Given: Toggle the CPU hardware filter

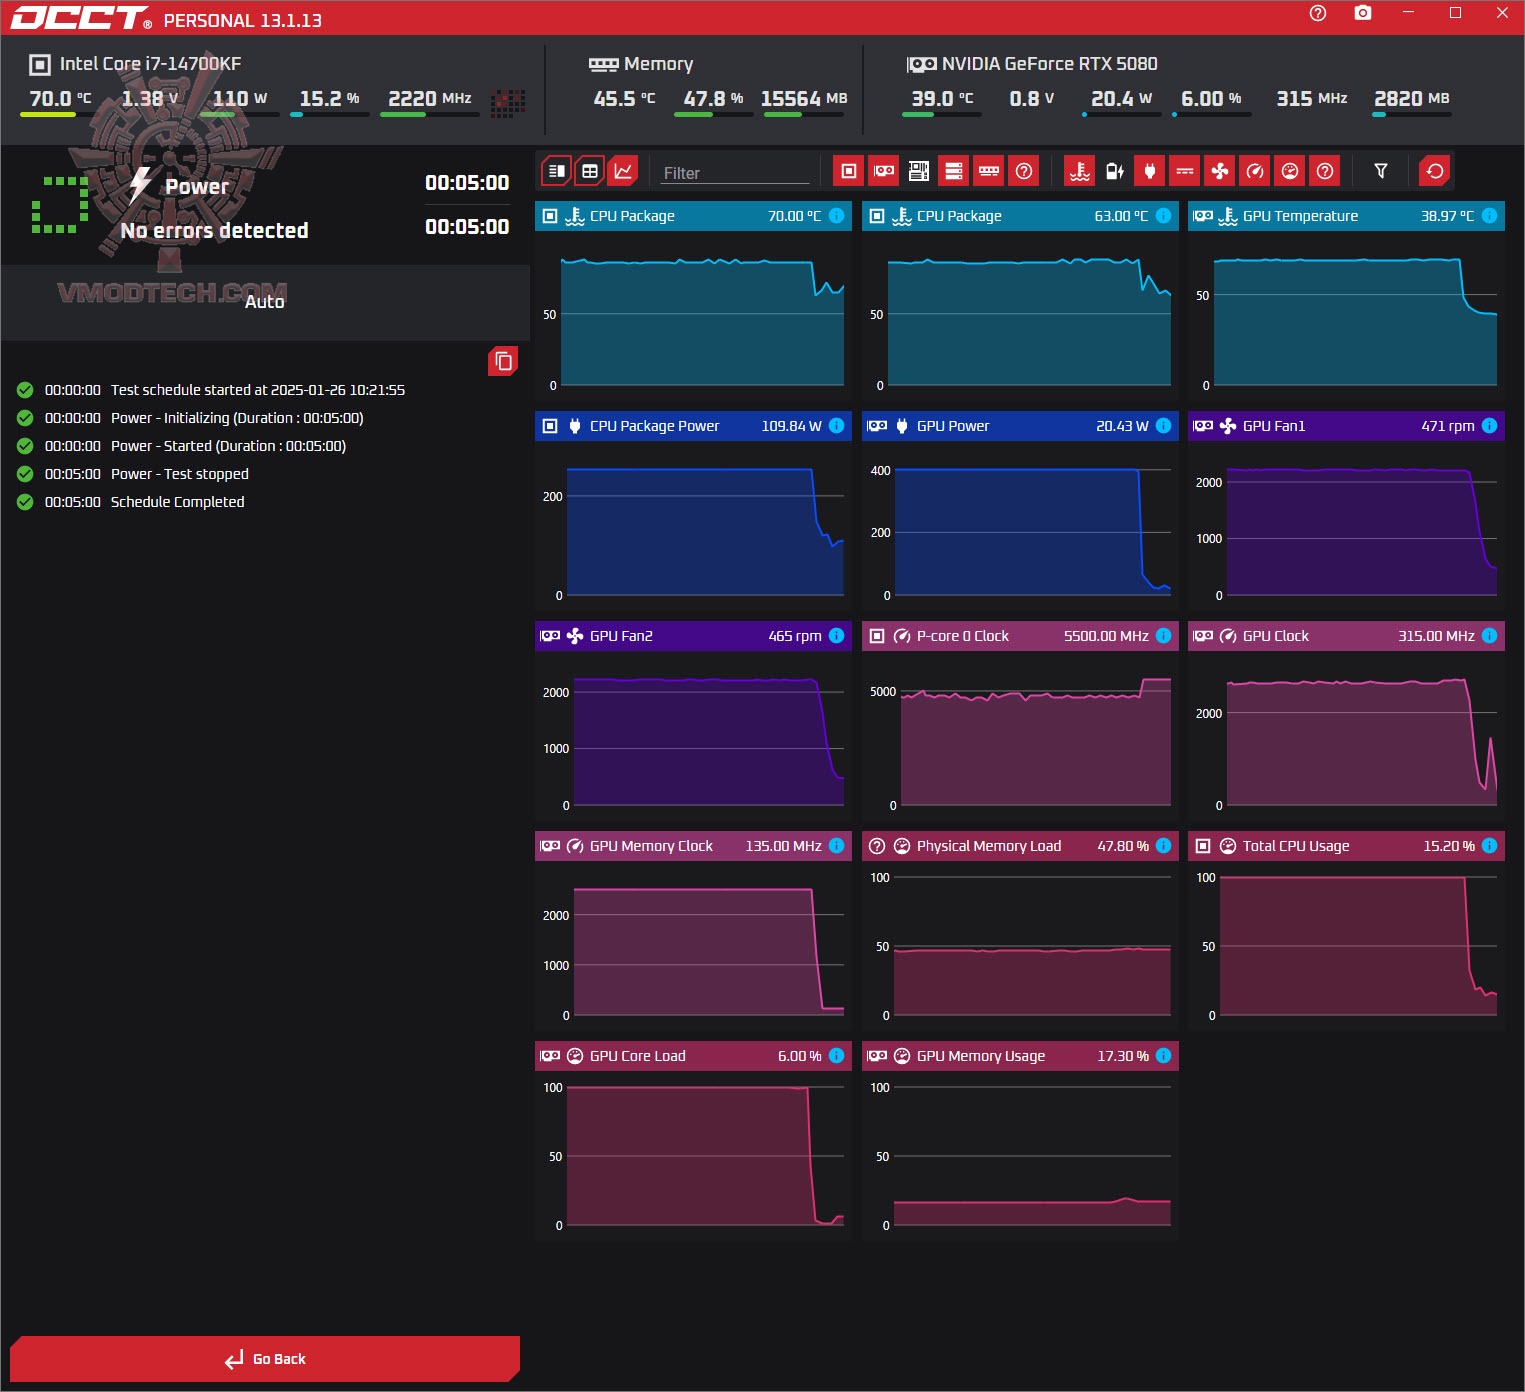Looking at the screenshot, I should (x=848, y=171).
